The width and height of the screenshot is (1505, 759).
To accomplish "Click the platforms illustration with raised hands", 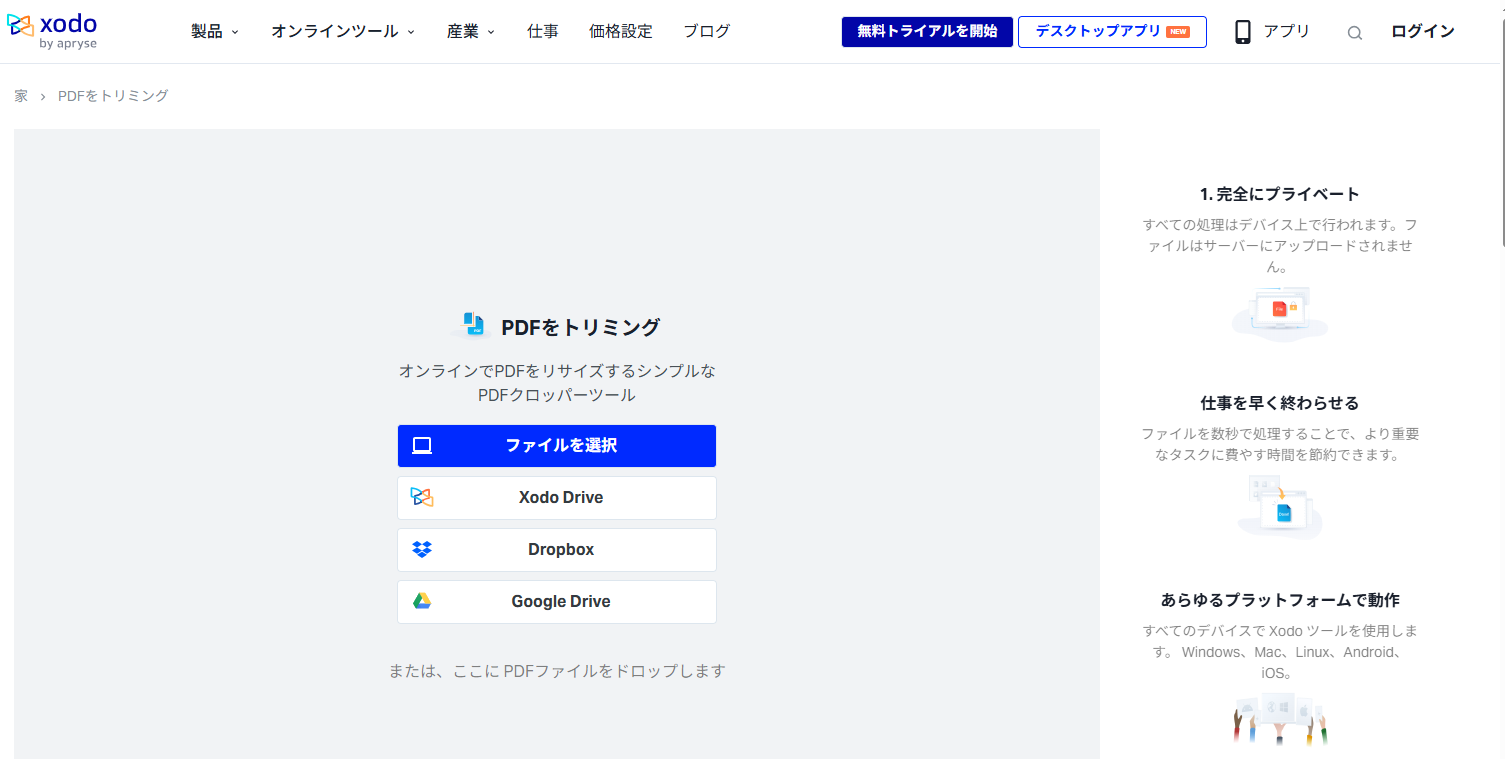I will coord(1280,718).
